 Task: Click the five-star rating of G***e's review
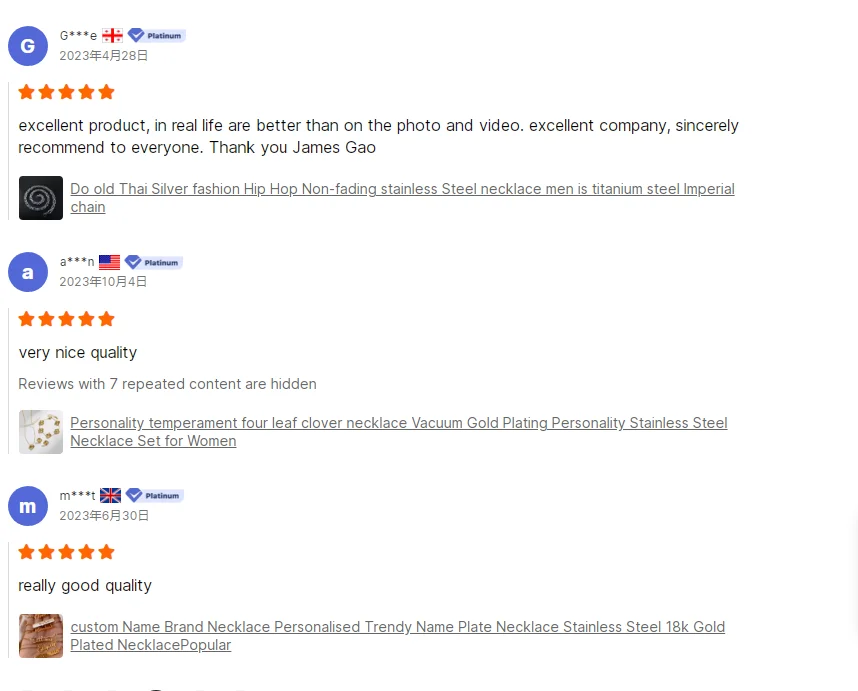coord(66,92)
